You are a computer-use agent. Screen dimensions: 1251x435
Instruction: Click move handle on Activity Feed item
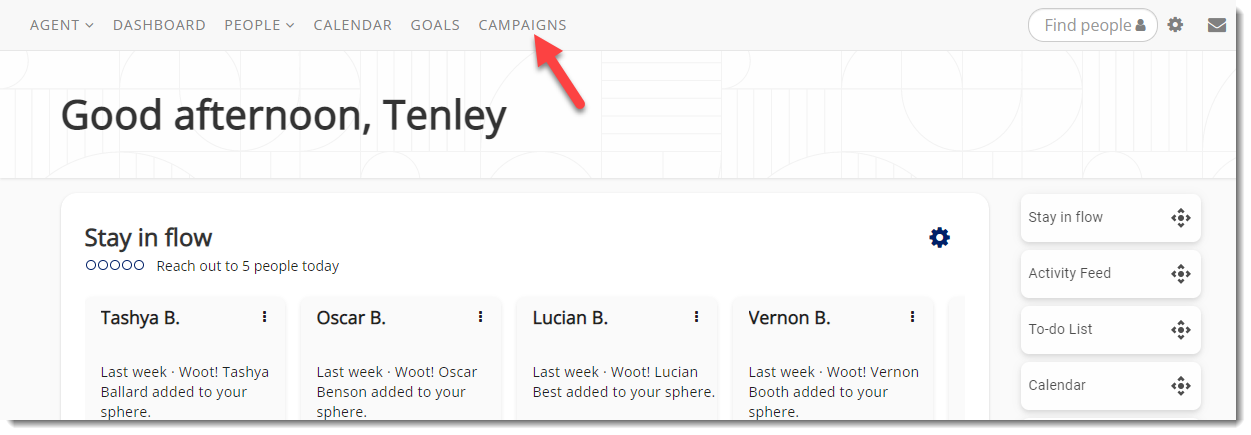tap(1180, 274)
